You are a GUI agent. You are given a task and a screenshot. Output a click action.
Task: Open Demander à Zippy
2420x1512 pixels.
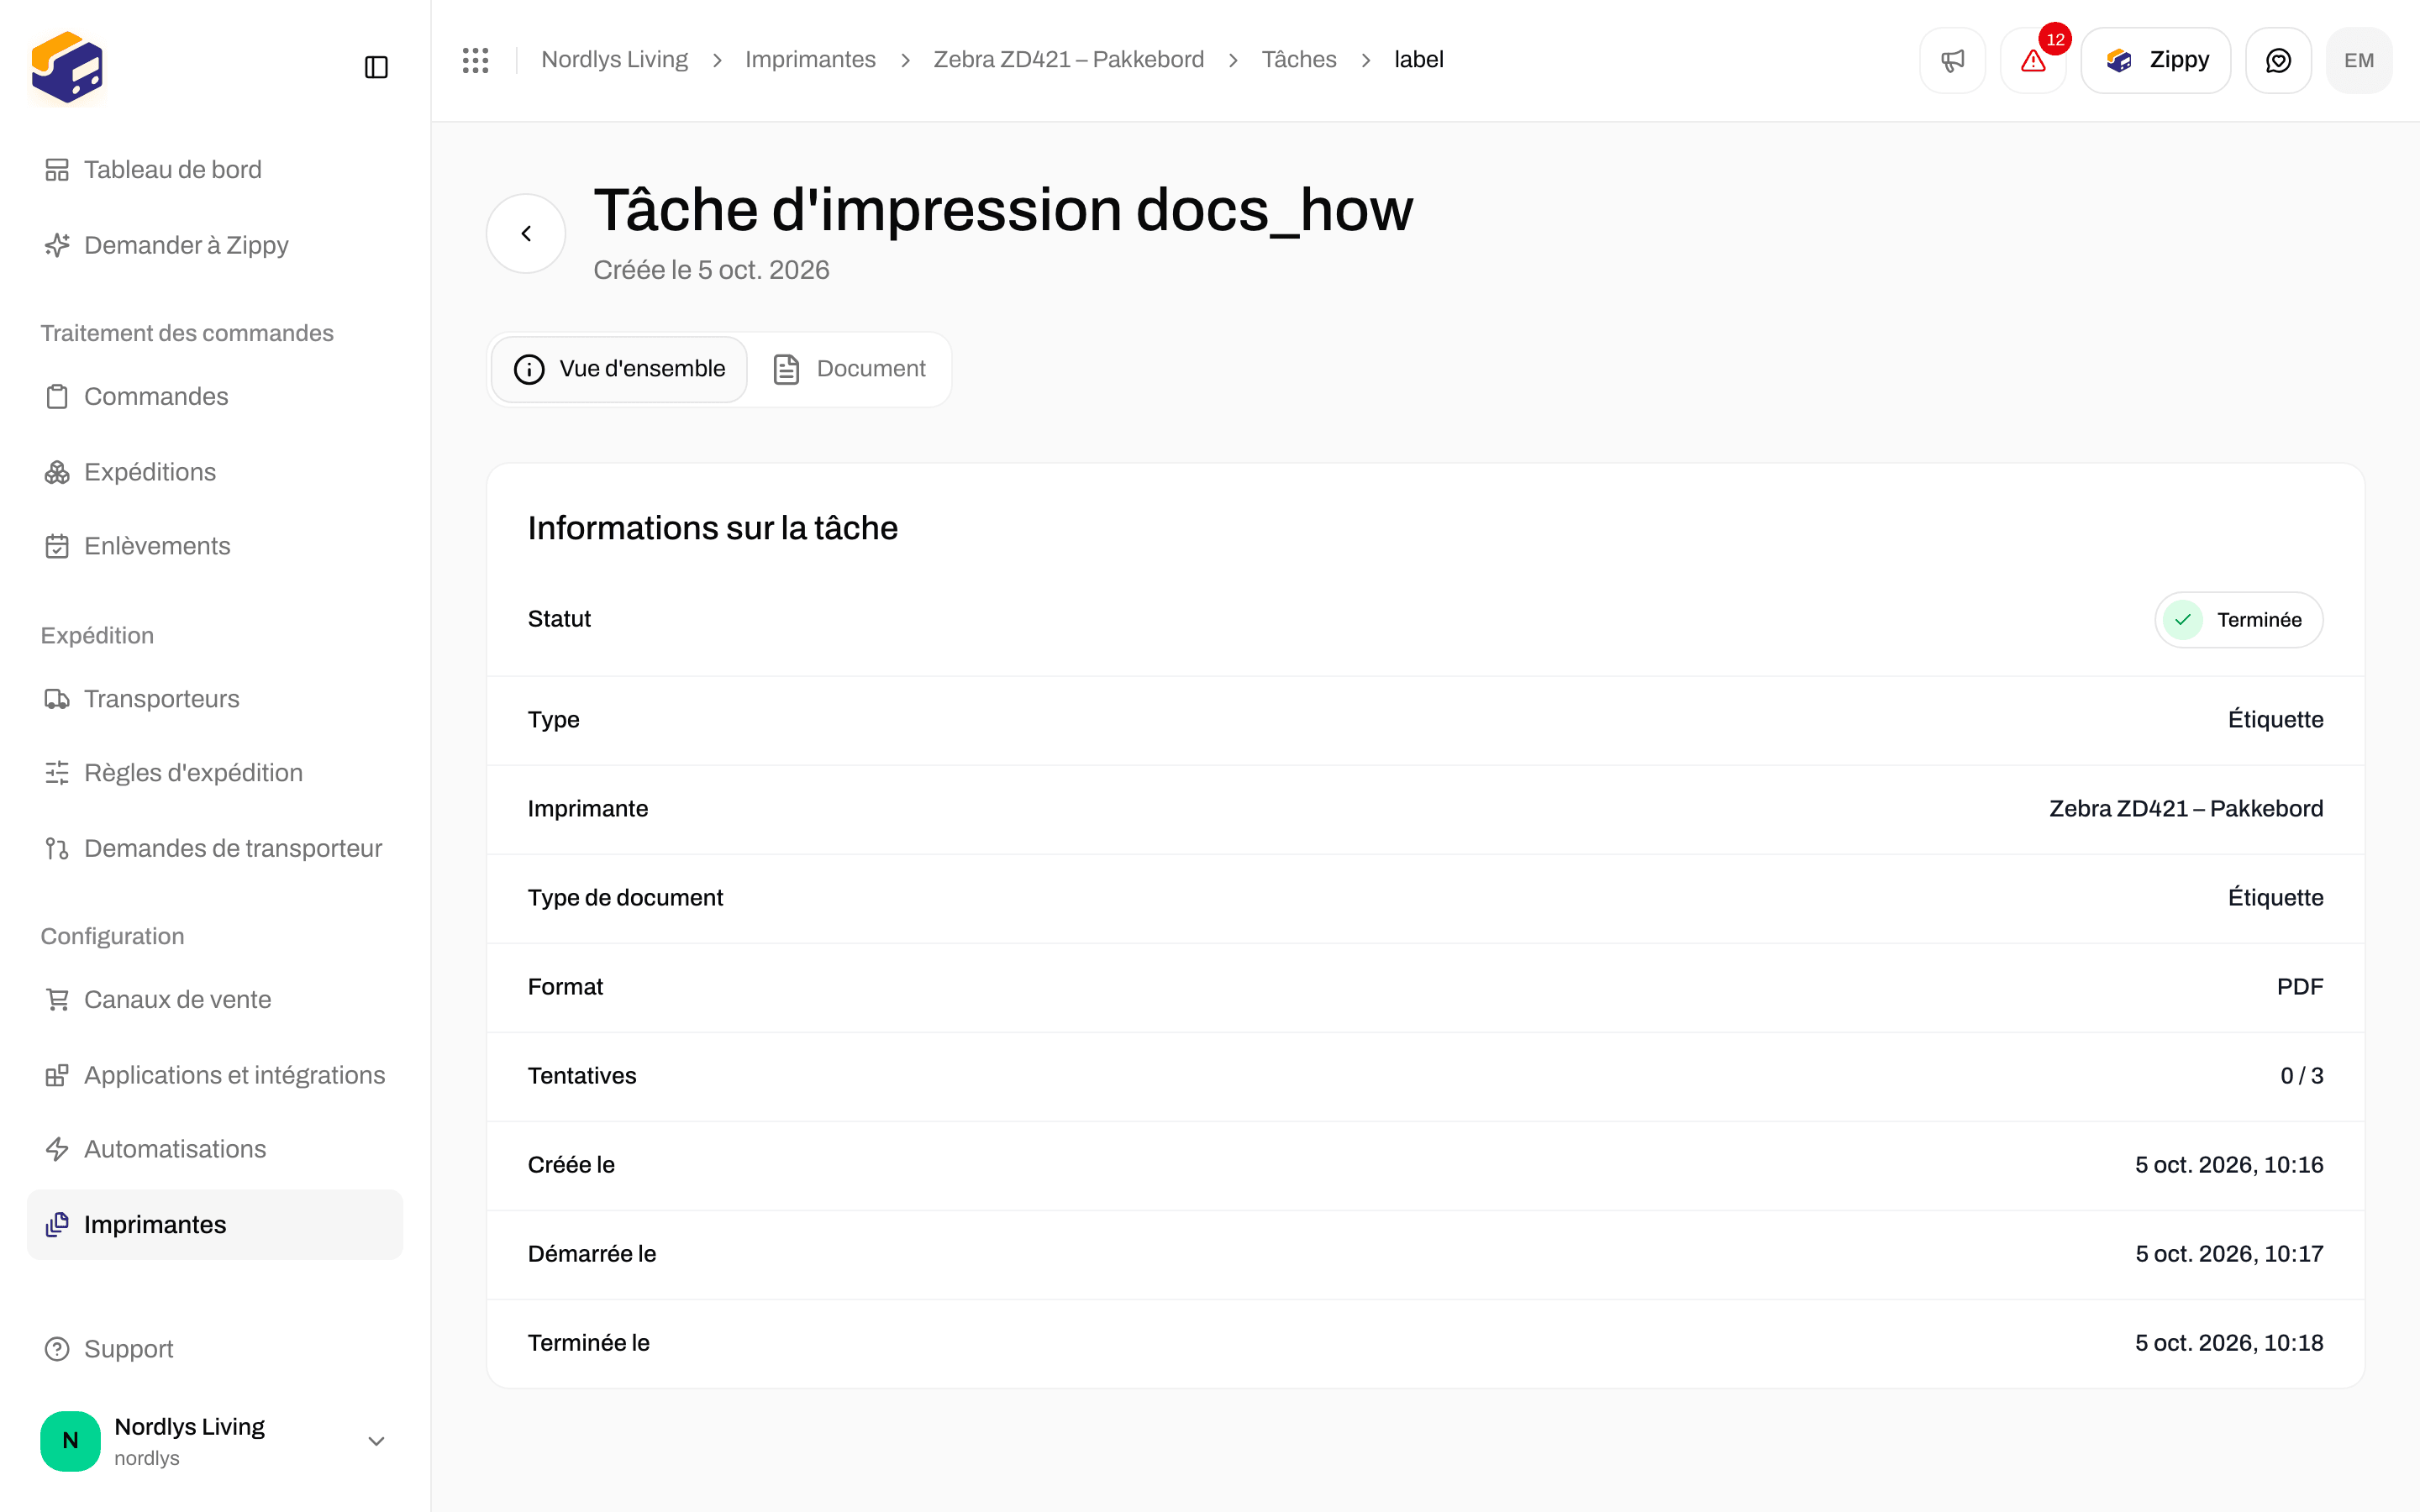point(215,245)
